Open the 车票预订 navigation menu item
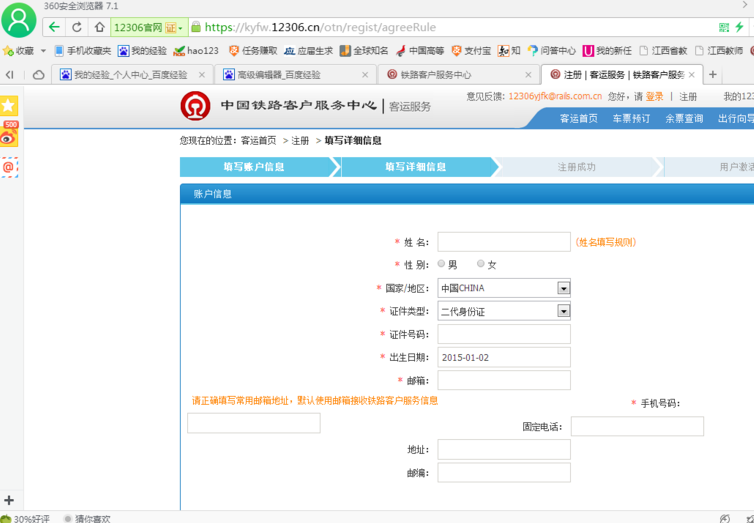 point(631,118)
